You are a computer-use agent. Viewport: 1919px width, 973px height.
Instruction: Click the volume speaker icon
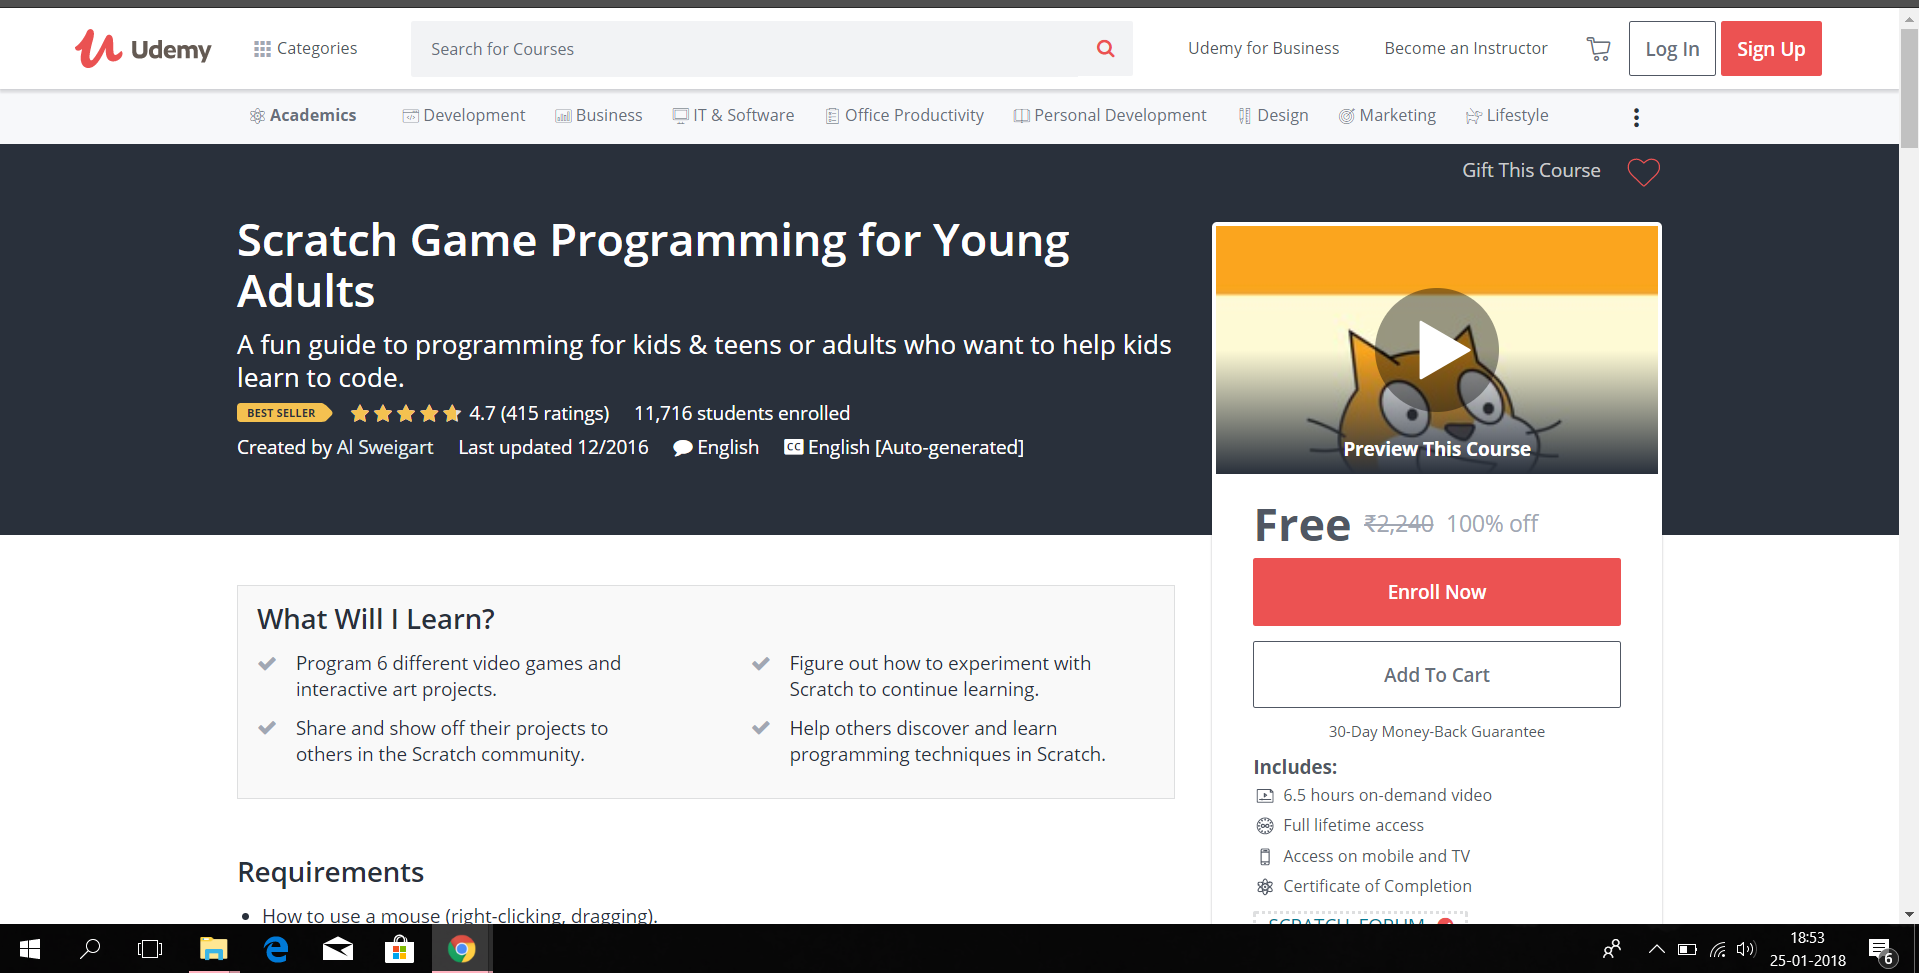pos(1746,949)
